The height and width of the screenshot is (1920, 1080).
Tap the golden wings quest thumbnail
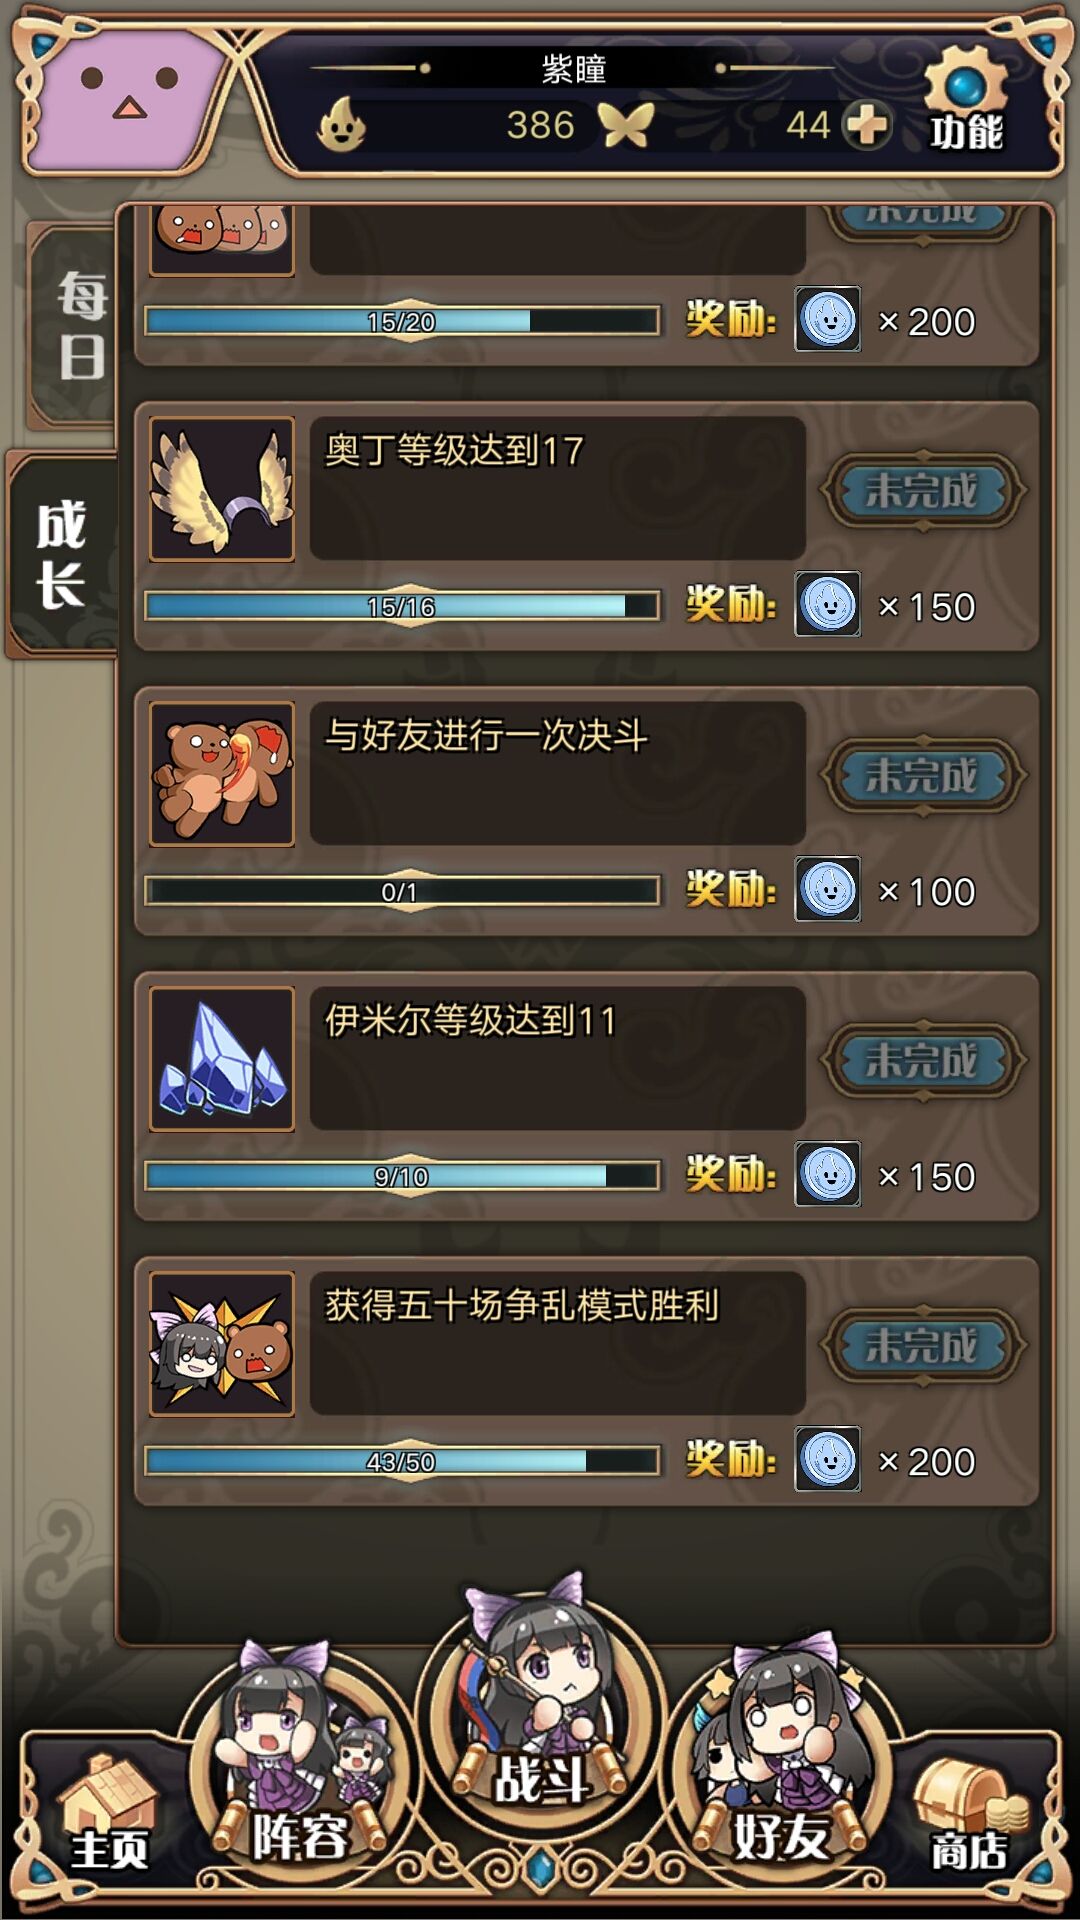click(222, 489)
